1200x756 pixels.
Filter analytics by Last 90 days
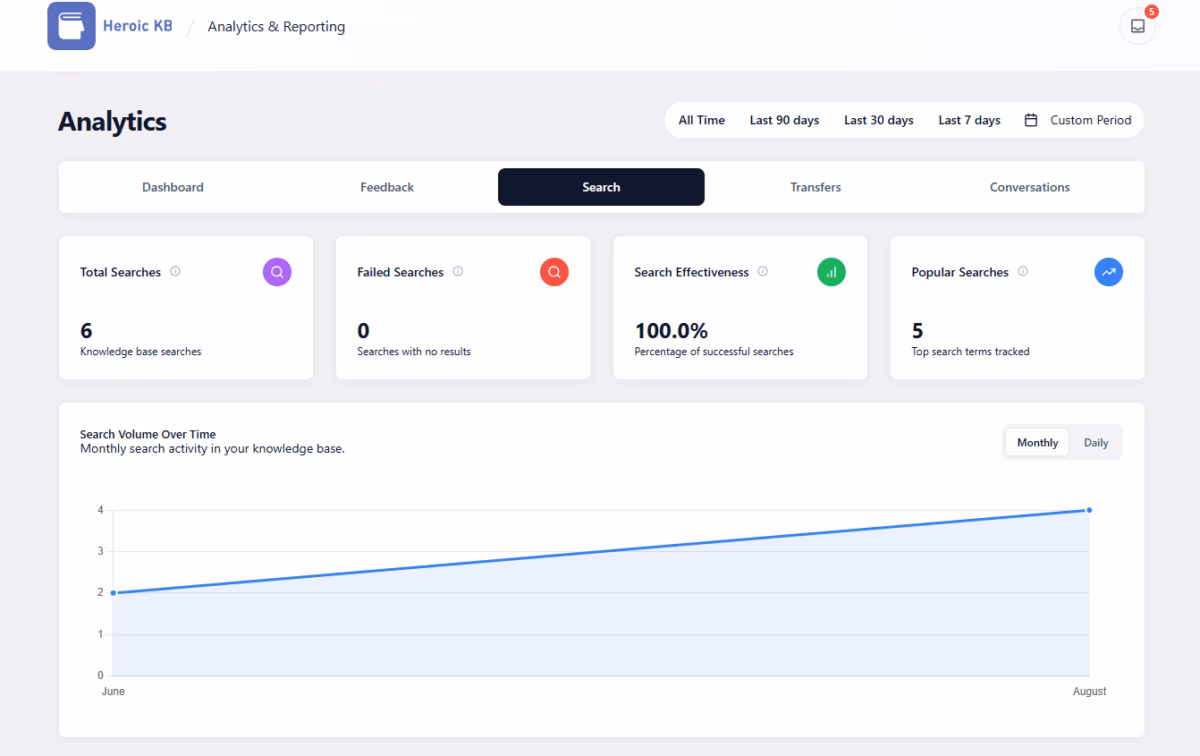784,119
